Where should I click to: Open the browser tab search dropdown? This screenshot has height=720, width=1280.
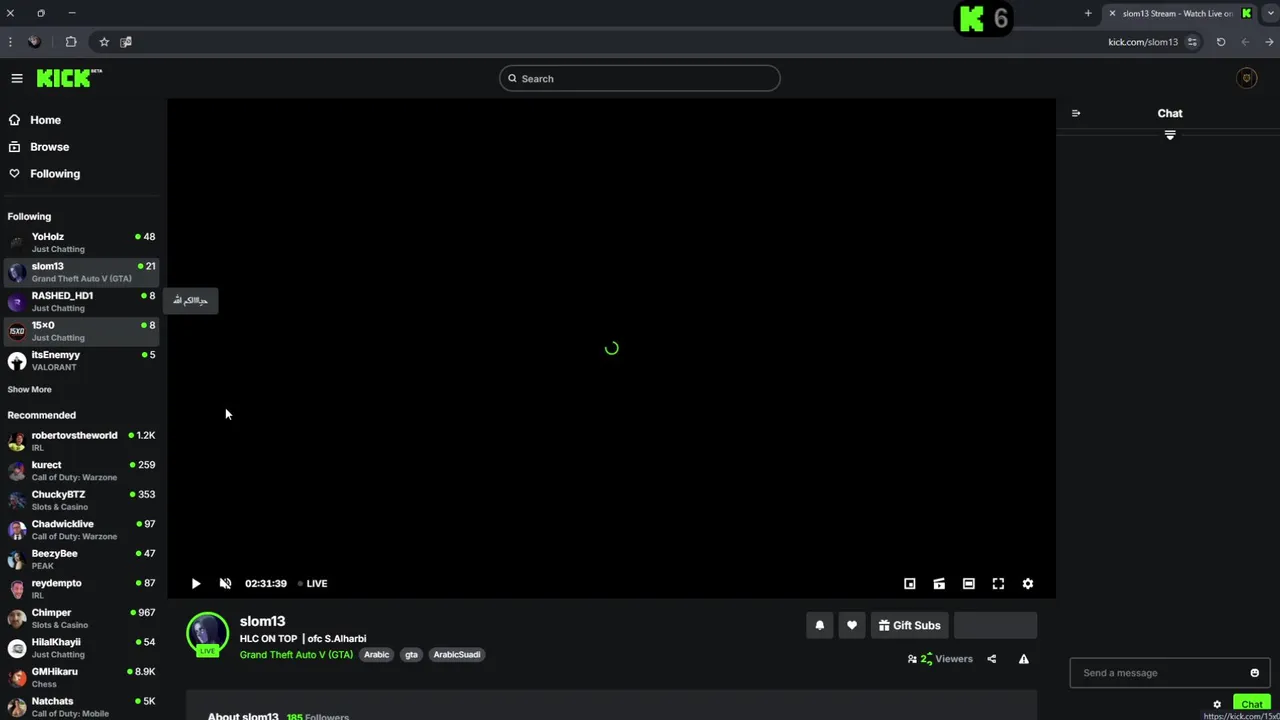pyautogui.click(x=1271, y=13)
